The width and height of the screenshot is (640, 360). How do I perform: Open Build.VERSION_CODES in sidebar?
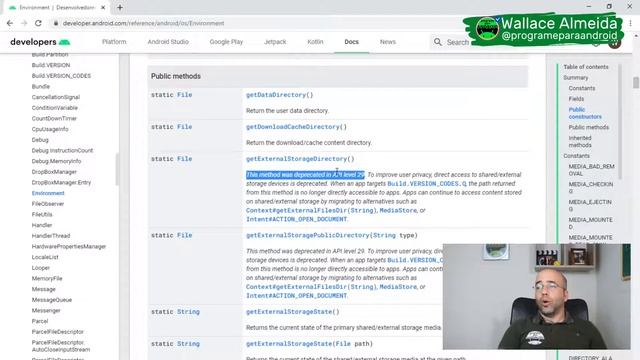pyautogui.click(x=61, y=76)
